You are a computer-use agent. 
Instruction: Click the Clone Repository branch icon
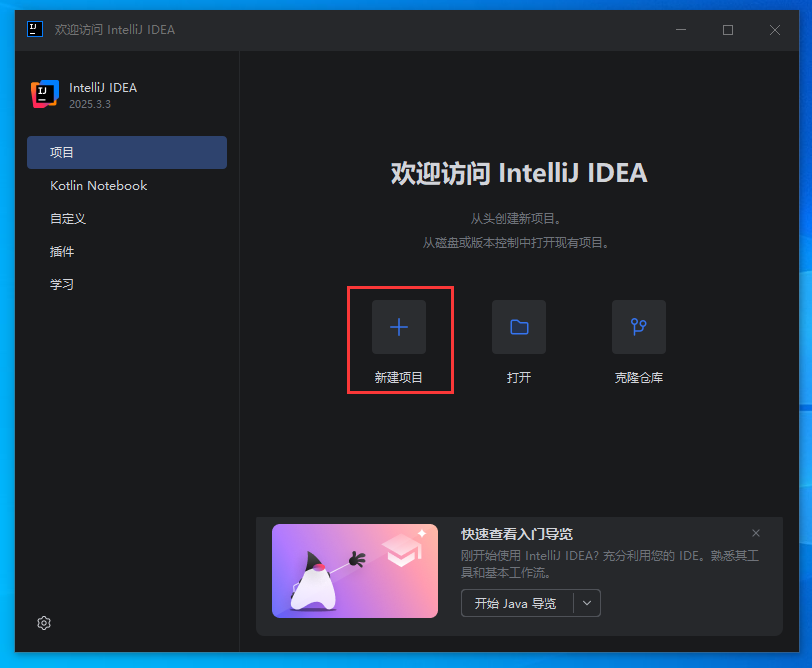639,327
